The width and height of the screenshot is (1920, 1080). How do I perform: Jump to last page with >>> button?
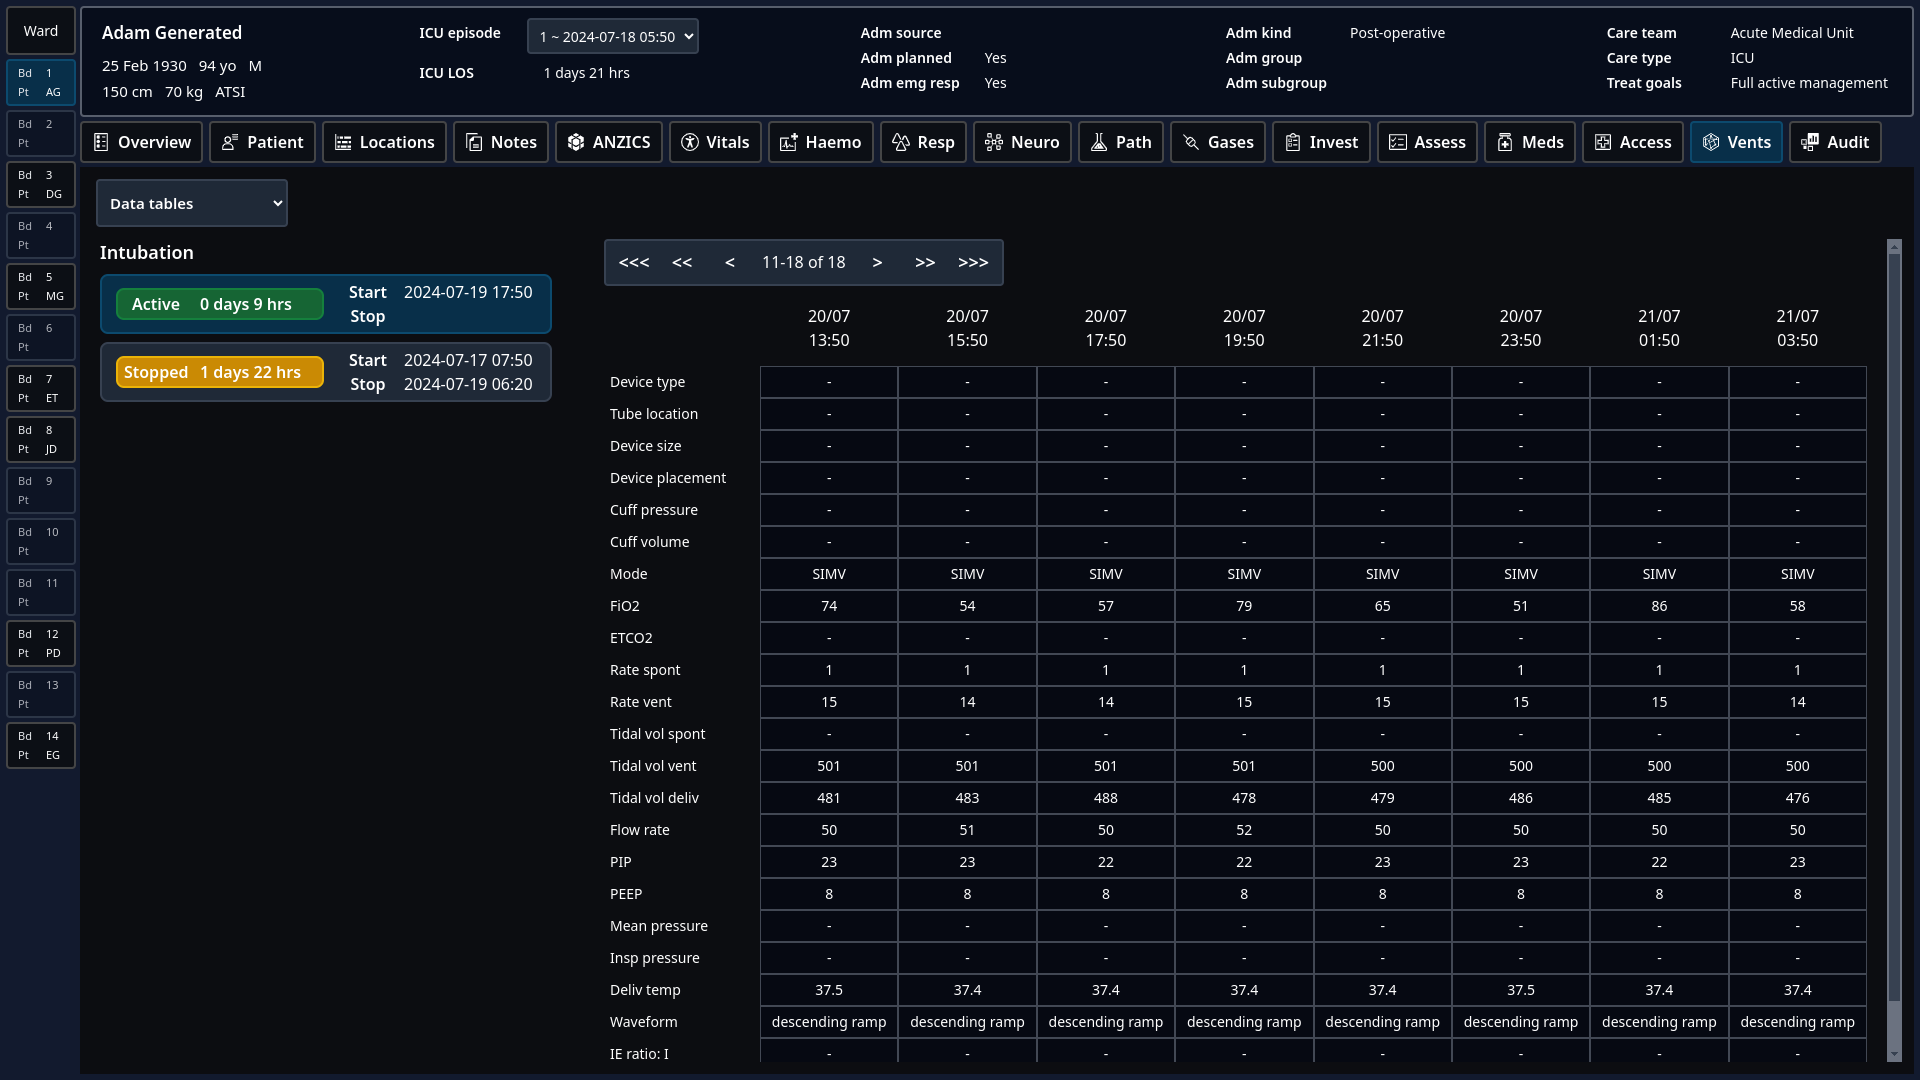coord(973,262)
